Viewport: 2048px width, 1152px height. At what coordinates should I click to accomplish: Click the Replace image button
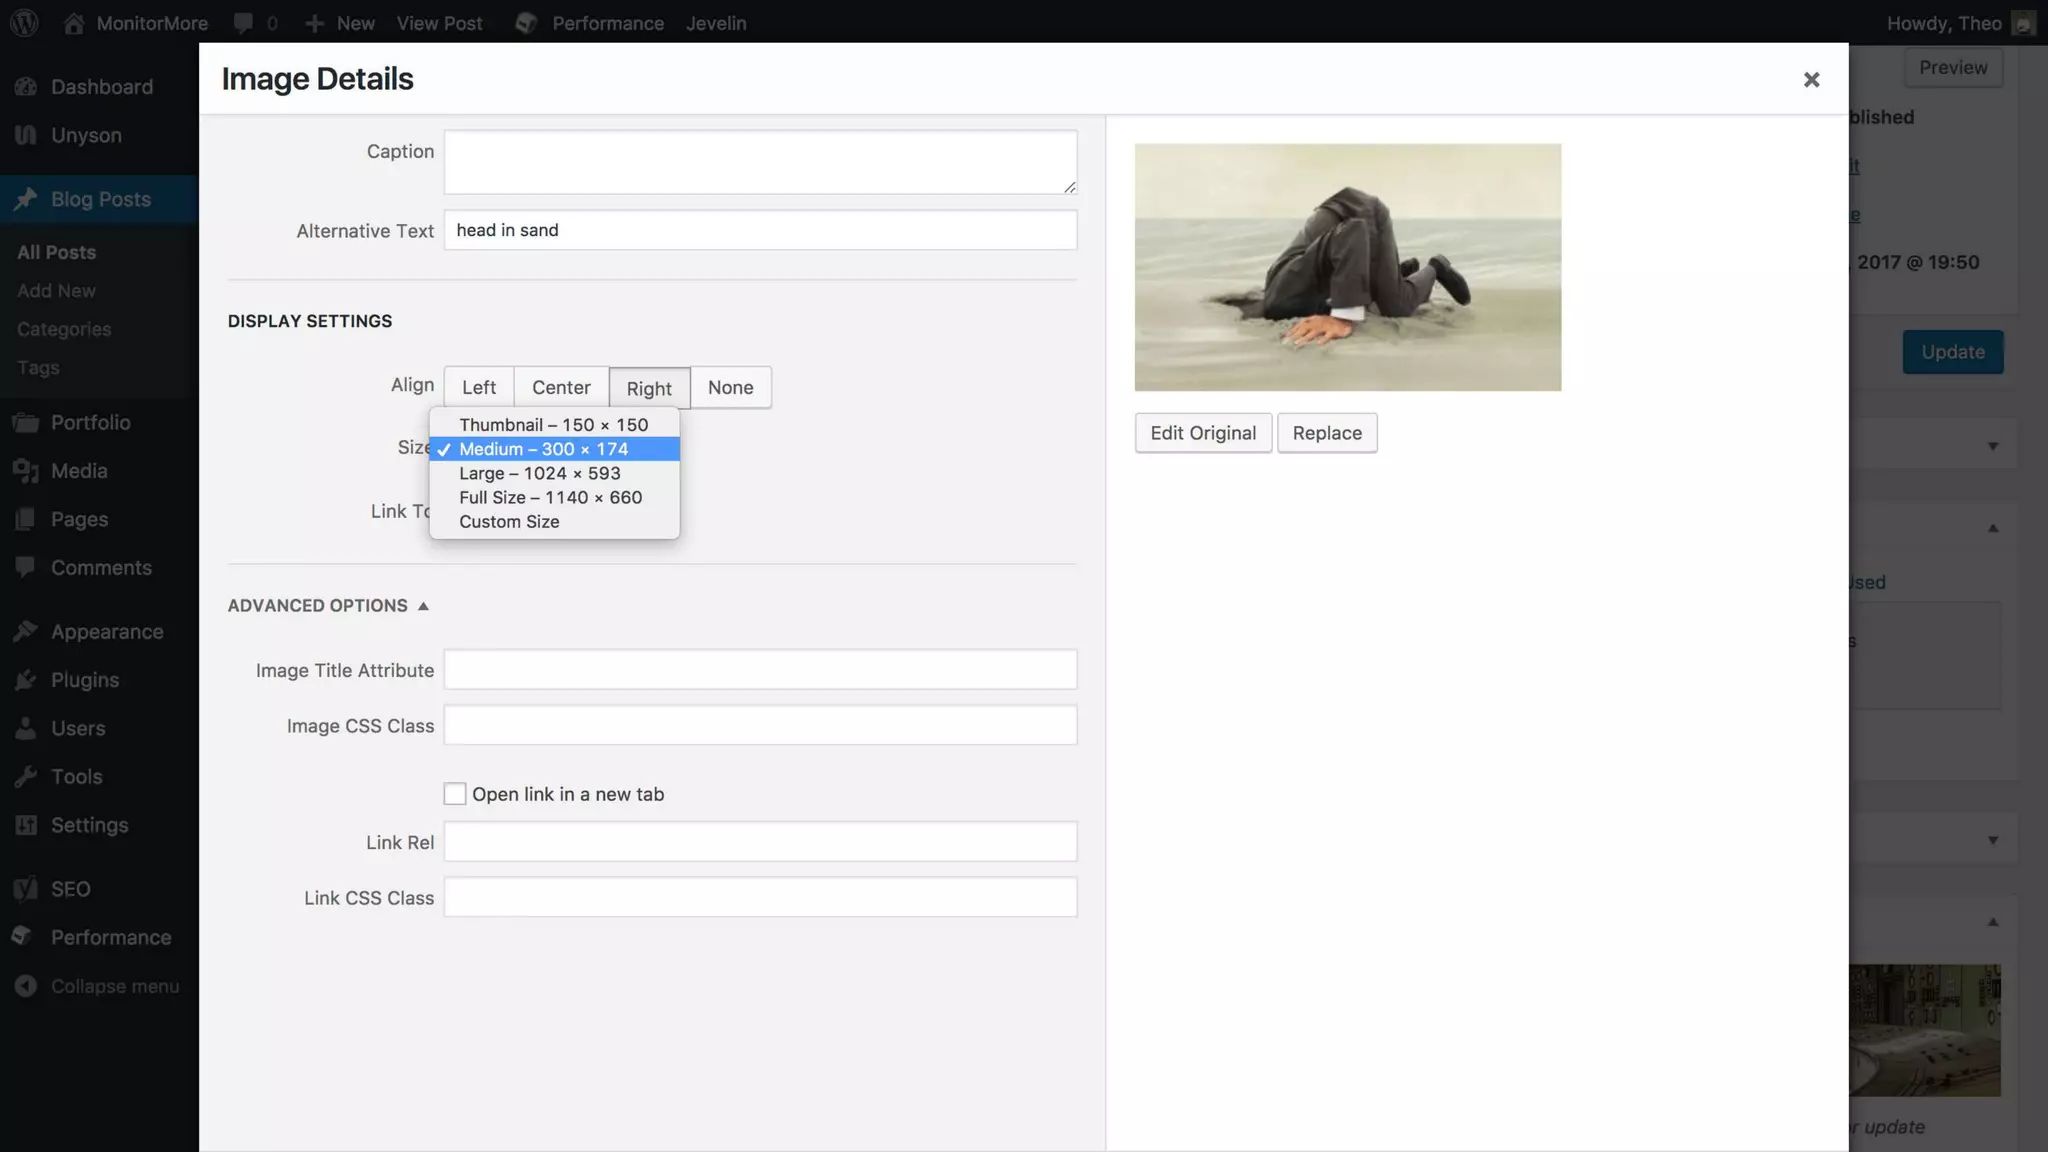click(1327, 433)
